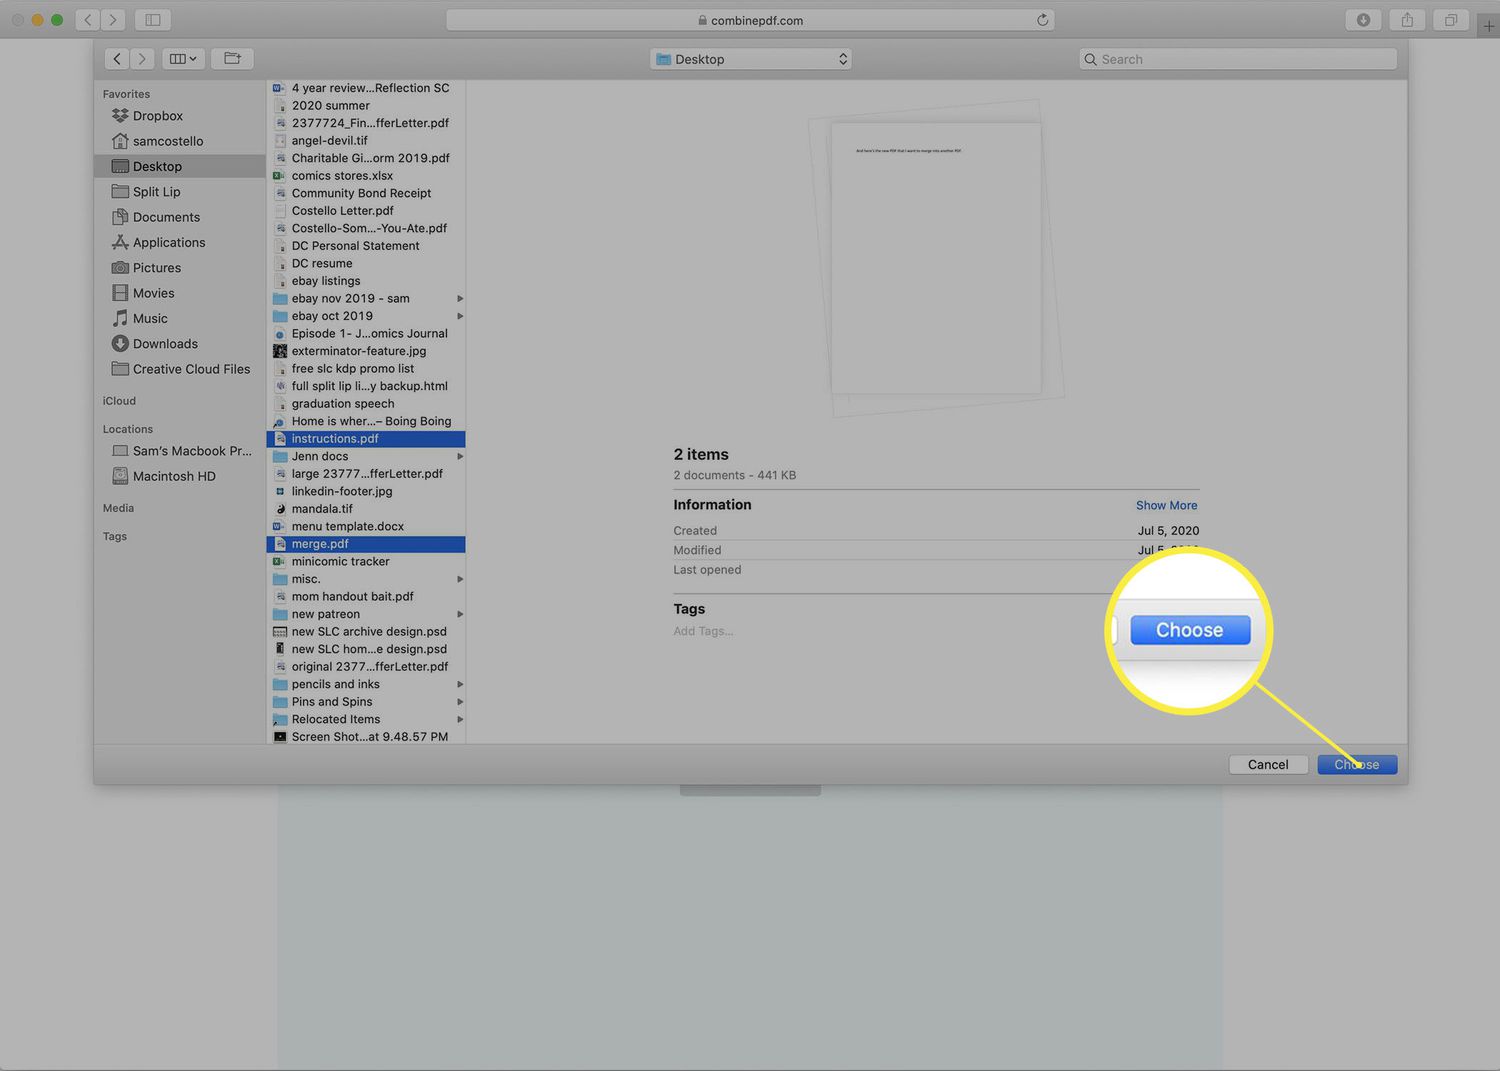Open the Desktop location dropdown
This screenshot has width=1500, height=1071.
[750, 59]
